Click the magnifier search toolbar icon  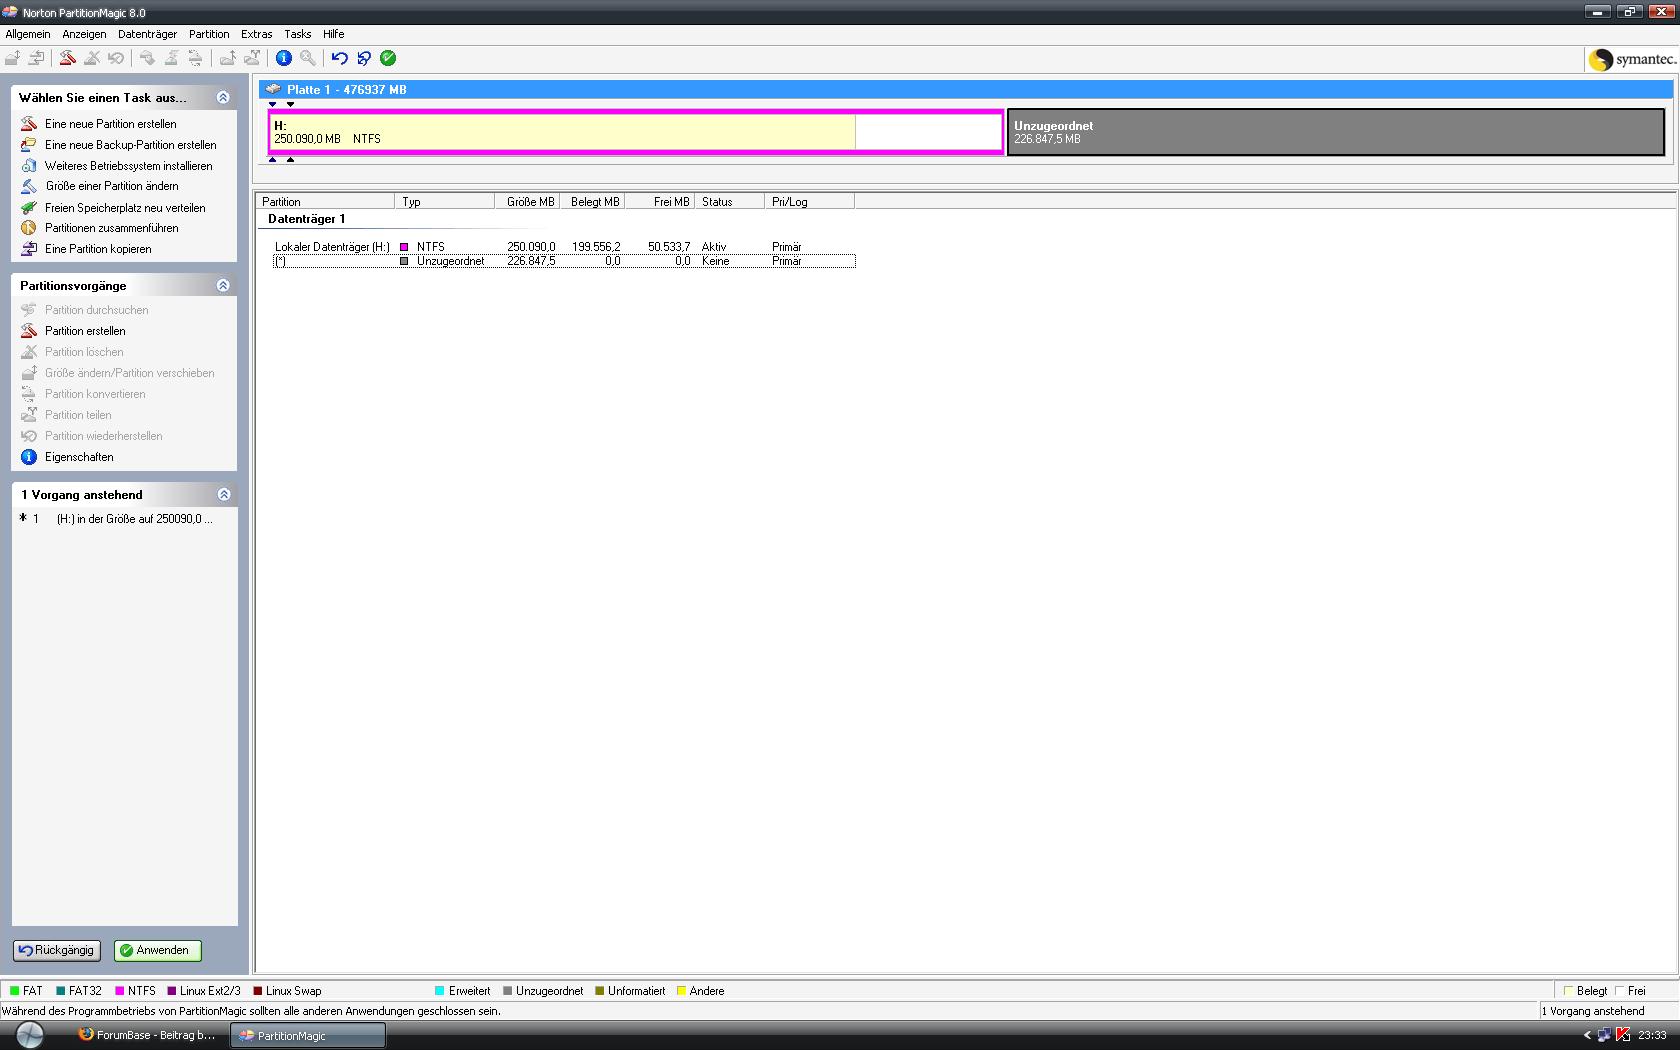308,58
